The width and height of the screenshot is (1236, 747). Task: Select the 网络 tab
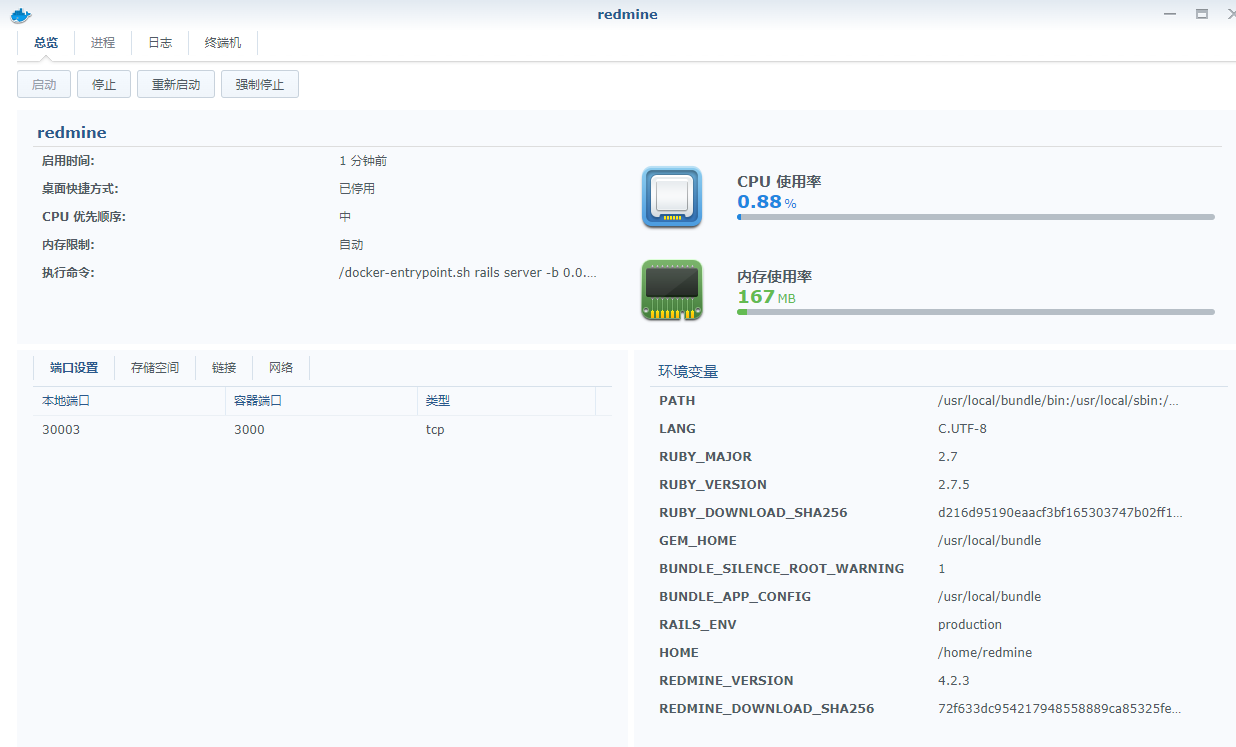pyautogui.click(x=281, y=368)
